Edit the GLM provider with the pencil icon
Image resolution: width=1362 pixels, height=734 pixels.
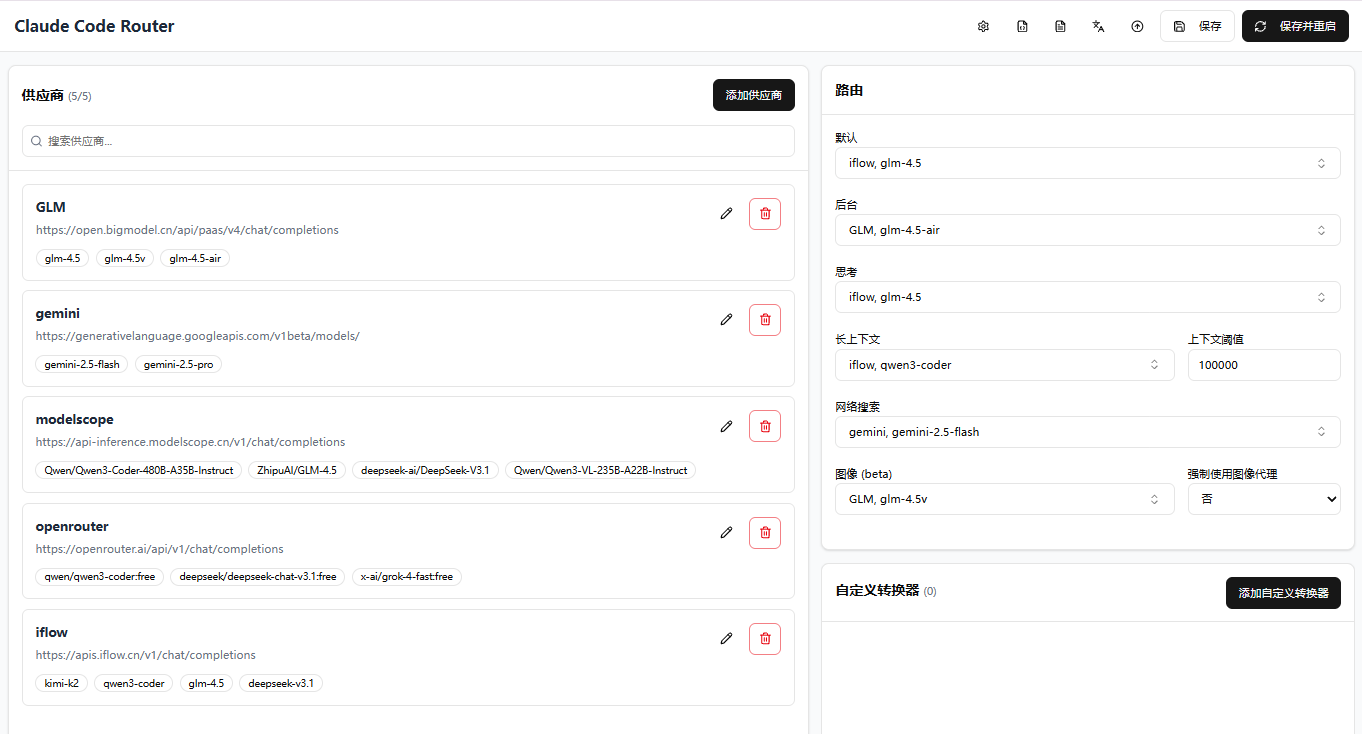(x=726, y=213)
